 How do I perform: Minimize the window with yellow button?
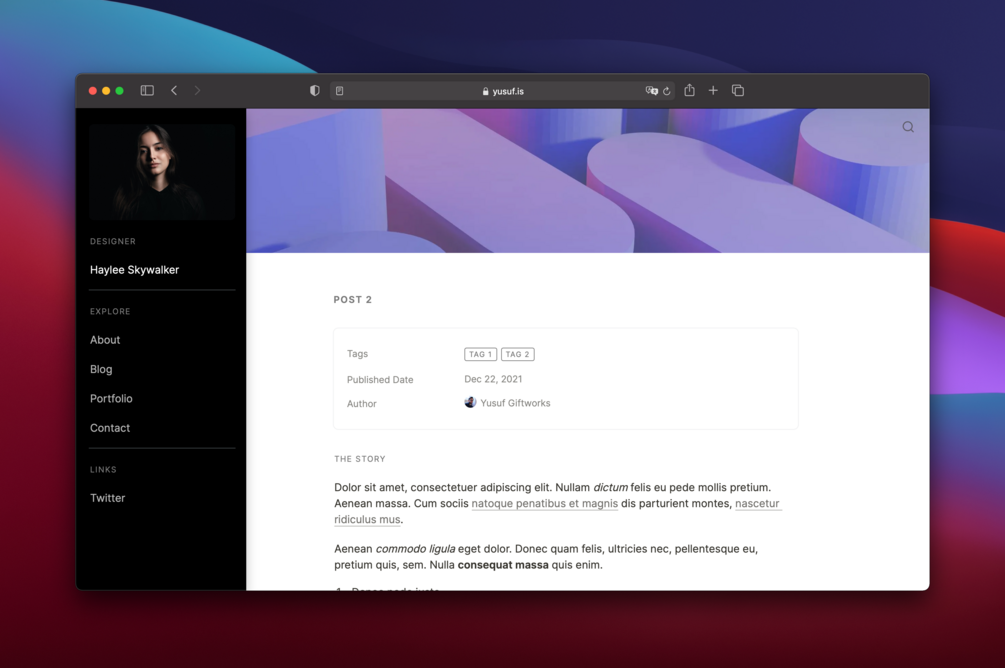coord(106,91)
